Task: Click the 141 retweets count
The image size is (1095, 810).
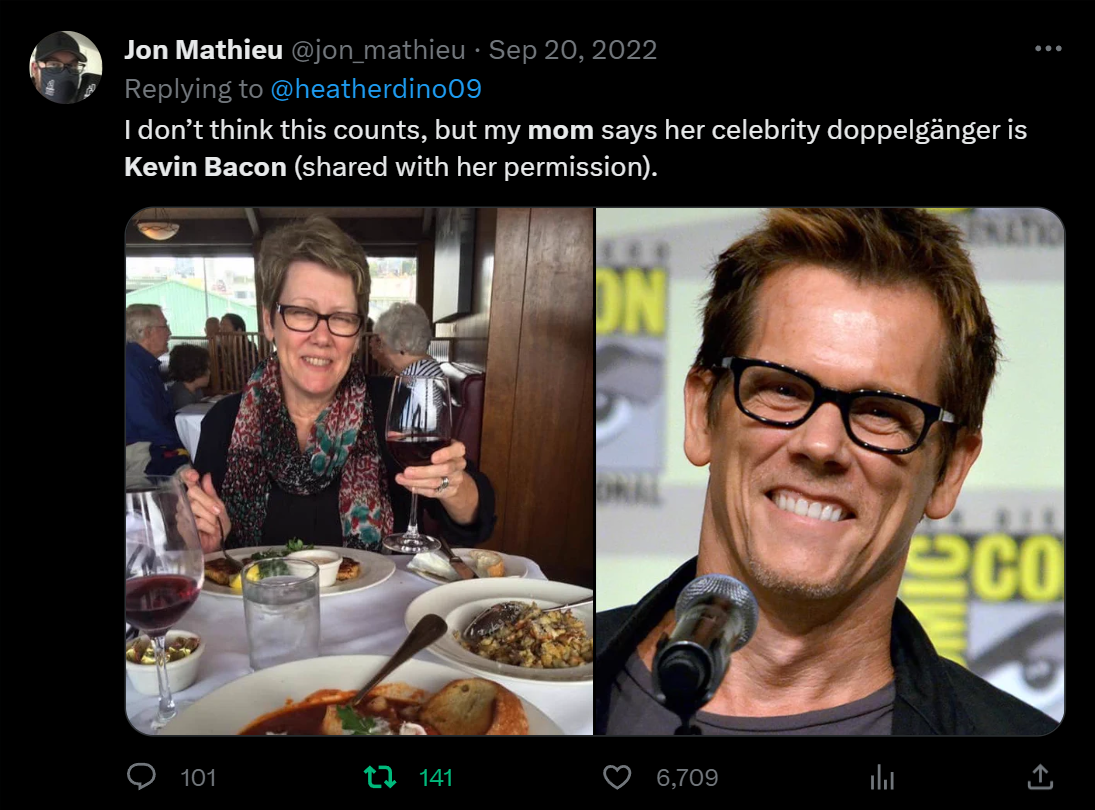Action: click(x=436, y=777)
